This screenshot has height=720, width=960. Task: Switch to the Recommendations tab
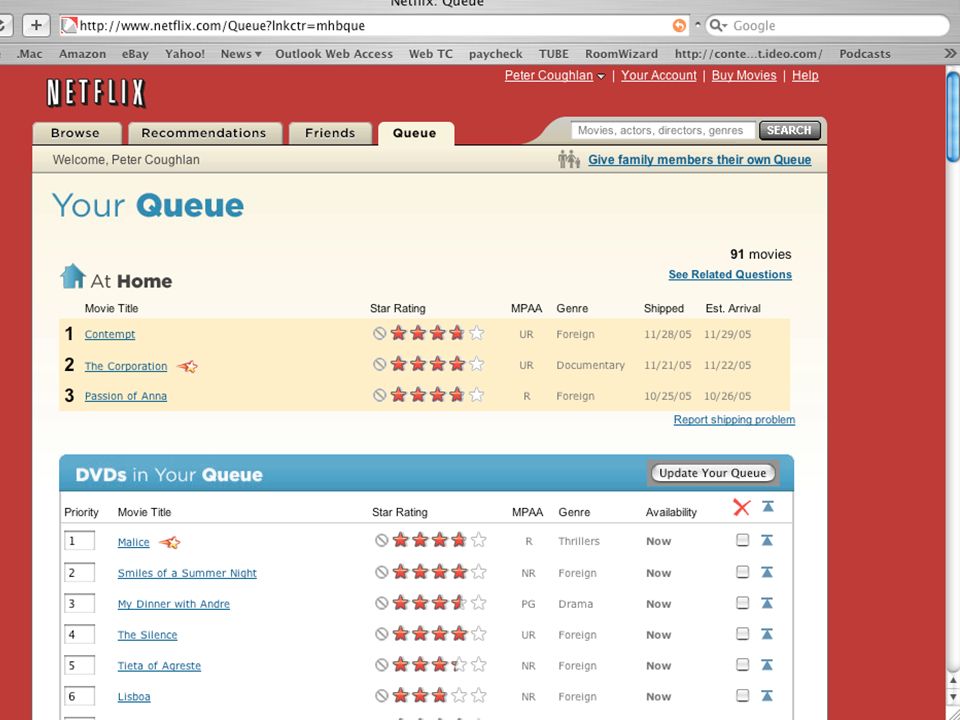[x=204, y=133]
